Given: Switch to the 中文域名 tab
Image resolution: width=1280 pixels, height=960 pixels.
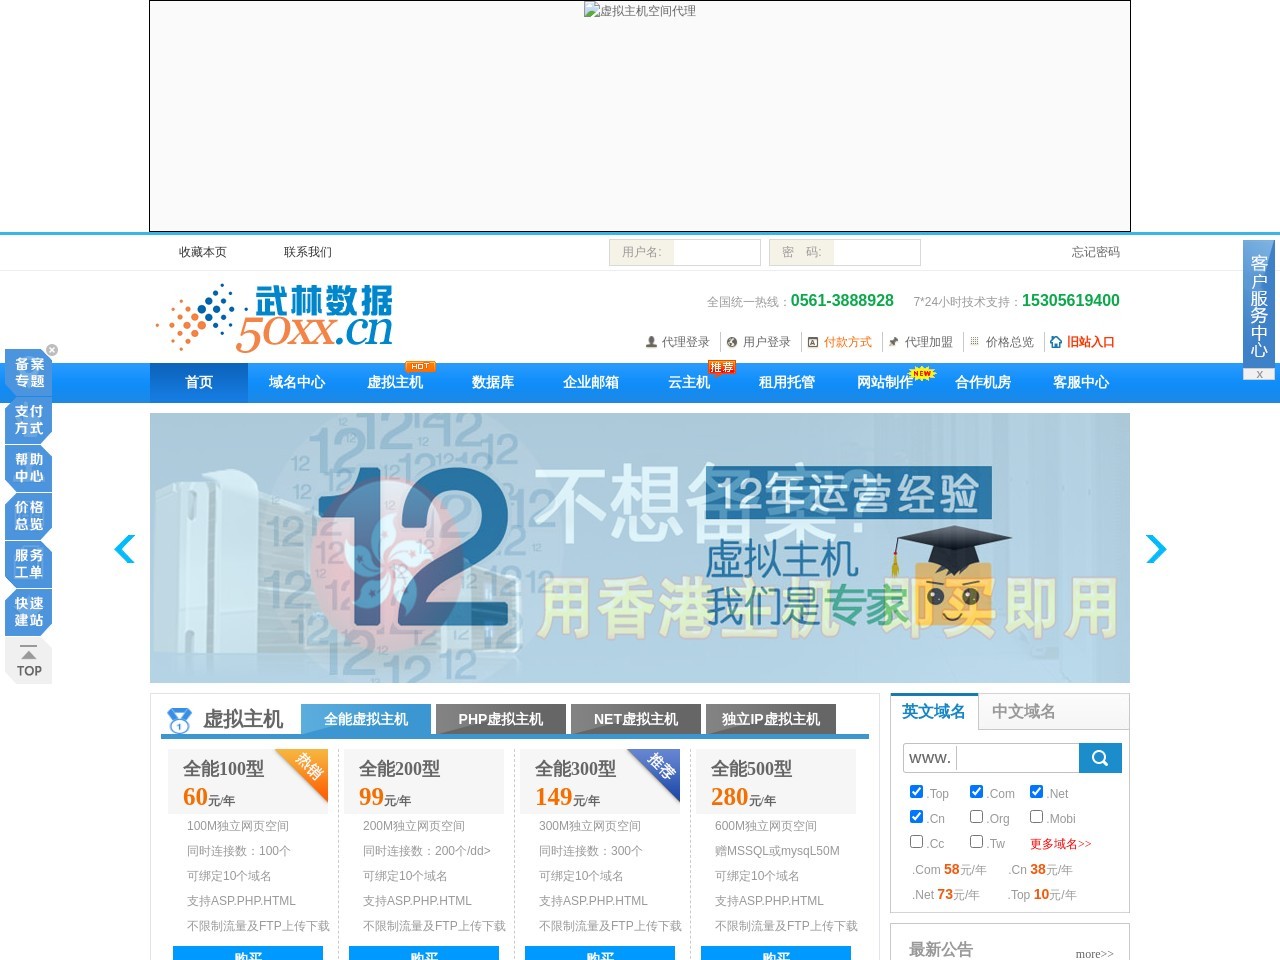Looking at the screenshot, I should [1023, 711].
